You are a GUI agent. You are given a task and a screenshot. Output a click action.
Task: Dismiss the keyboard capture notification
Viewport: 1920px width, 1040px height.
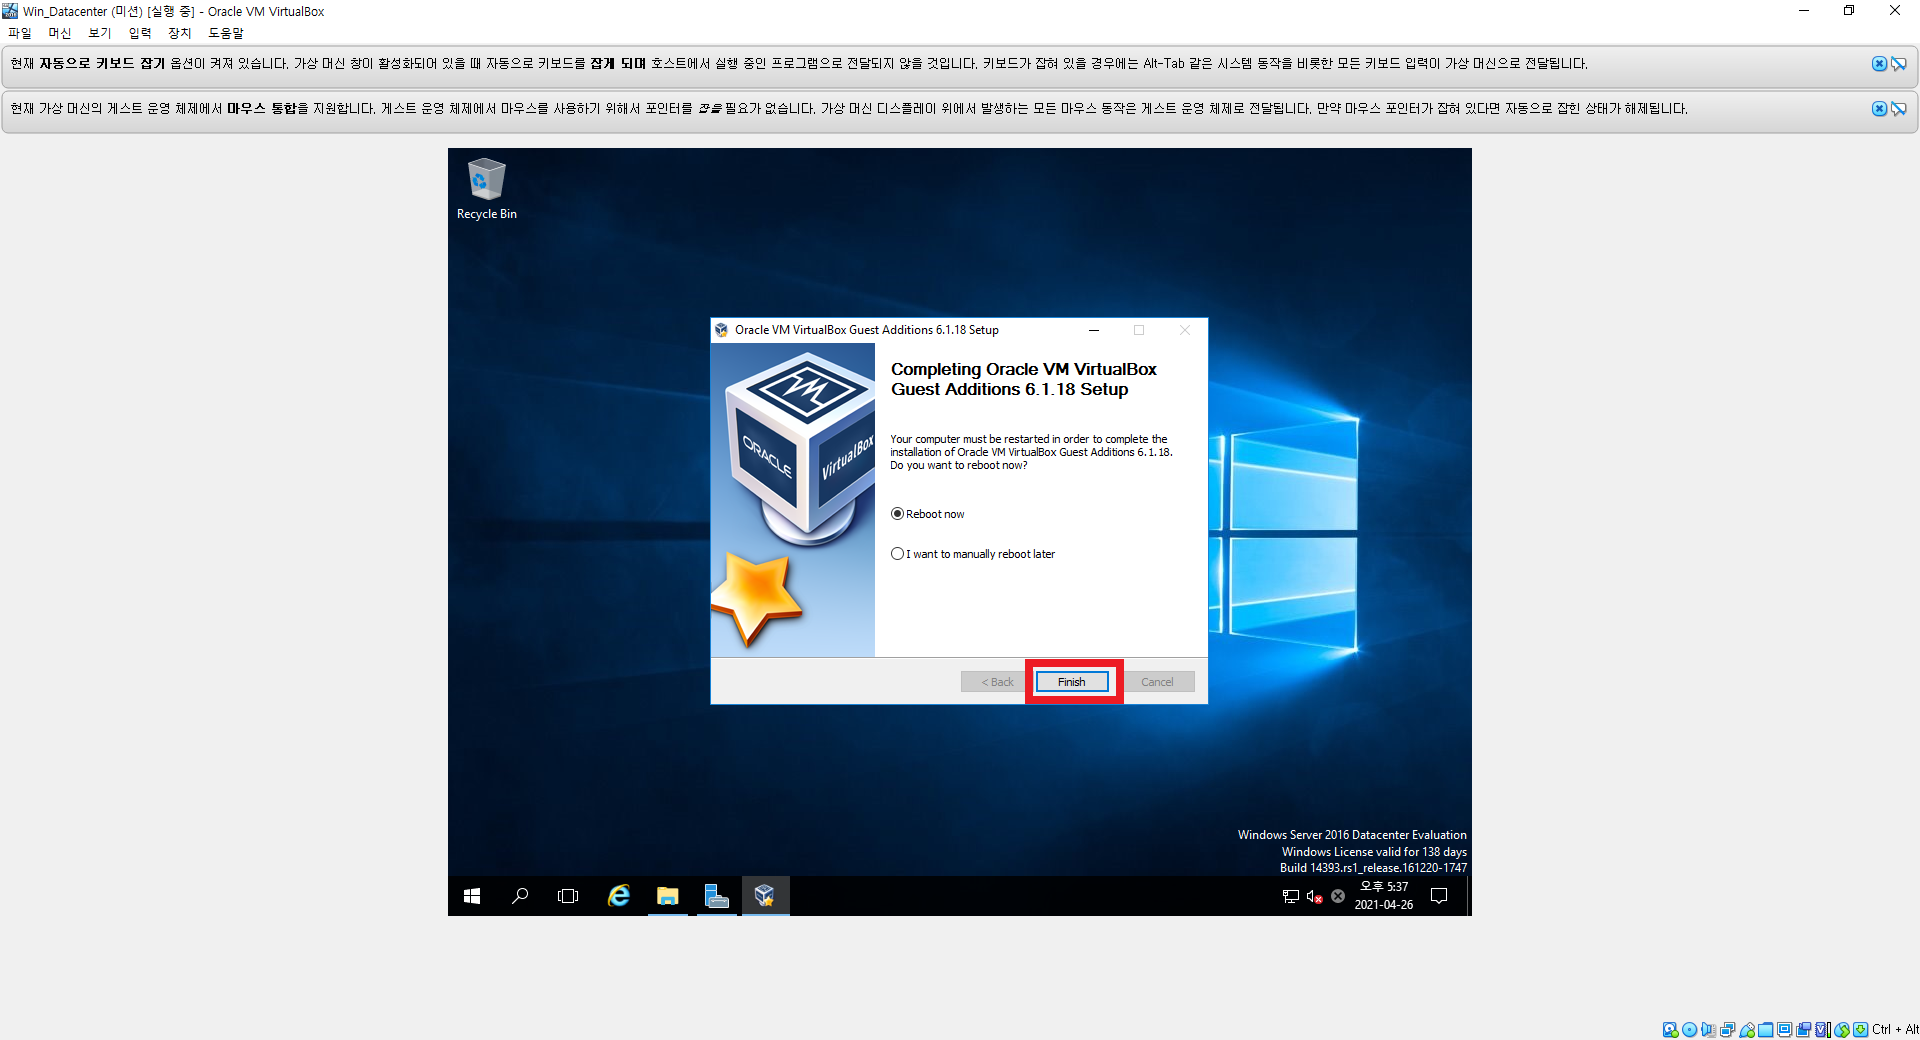pos(1880,64)
